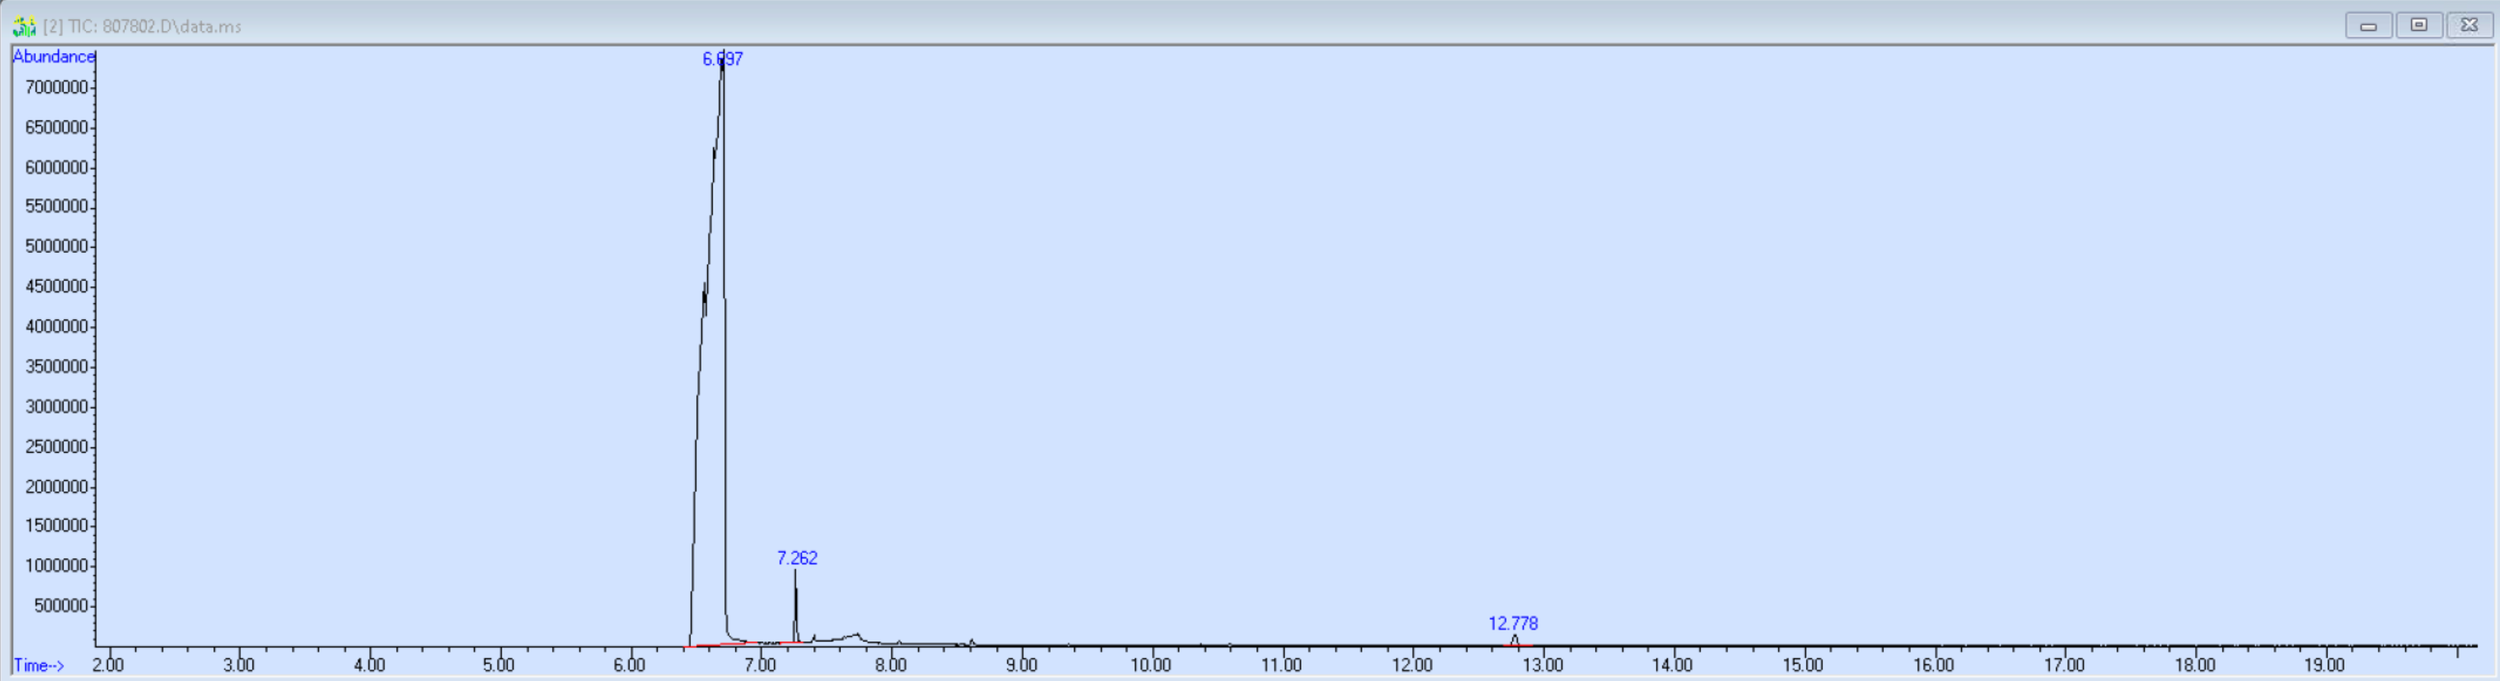Maximize the TIC chromatogram window

[2418, 25]
